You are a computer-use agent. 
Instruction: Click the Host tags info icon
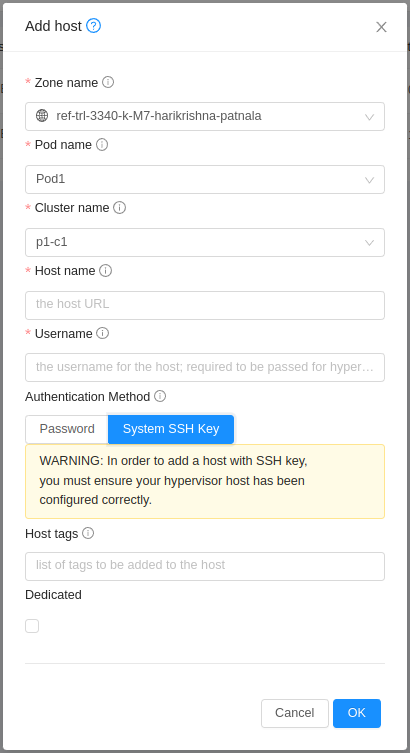[x=88, y=533]
